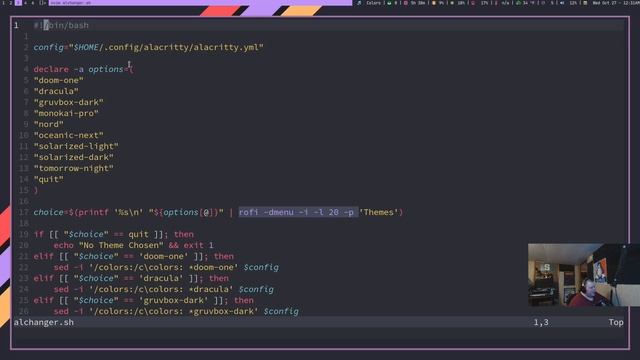Click "nord" in the options array
Viewport: 640px width, 360px height.
49,124
